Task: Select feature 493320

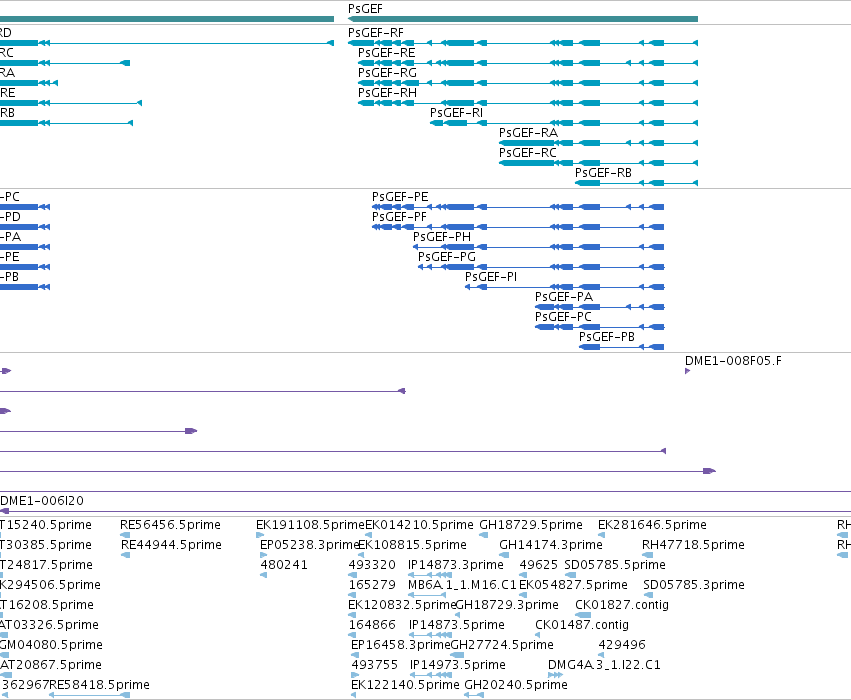Action: pyautogui.click(x=372, y=565)
